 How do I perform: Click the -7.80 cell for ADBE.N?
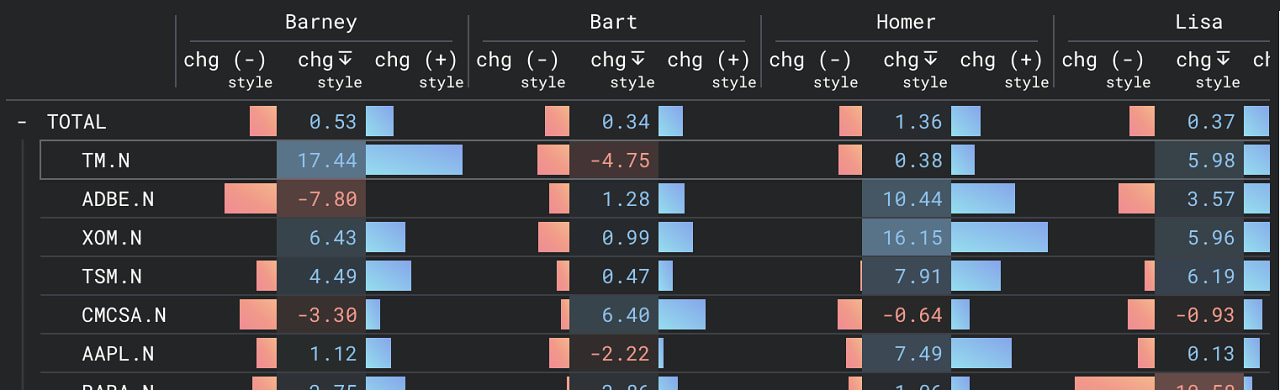321,199
